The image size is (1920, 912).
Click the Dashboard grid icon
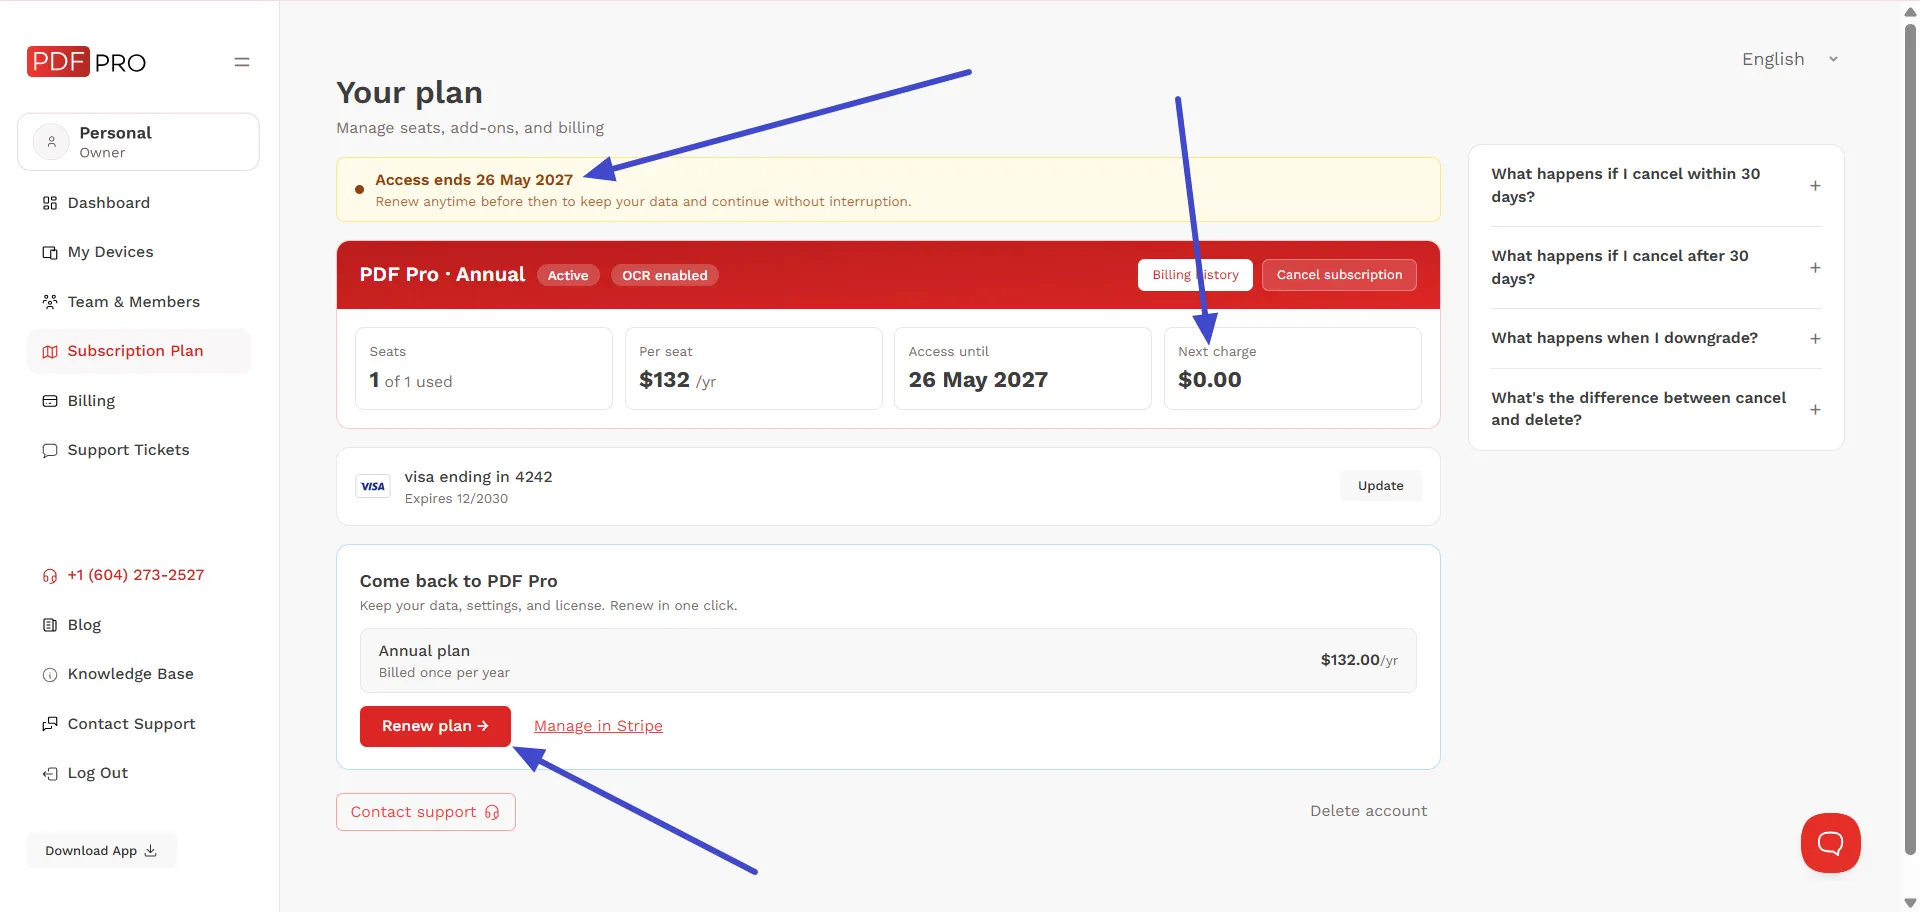50,203
